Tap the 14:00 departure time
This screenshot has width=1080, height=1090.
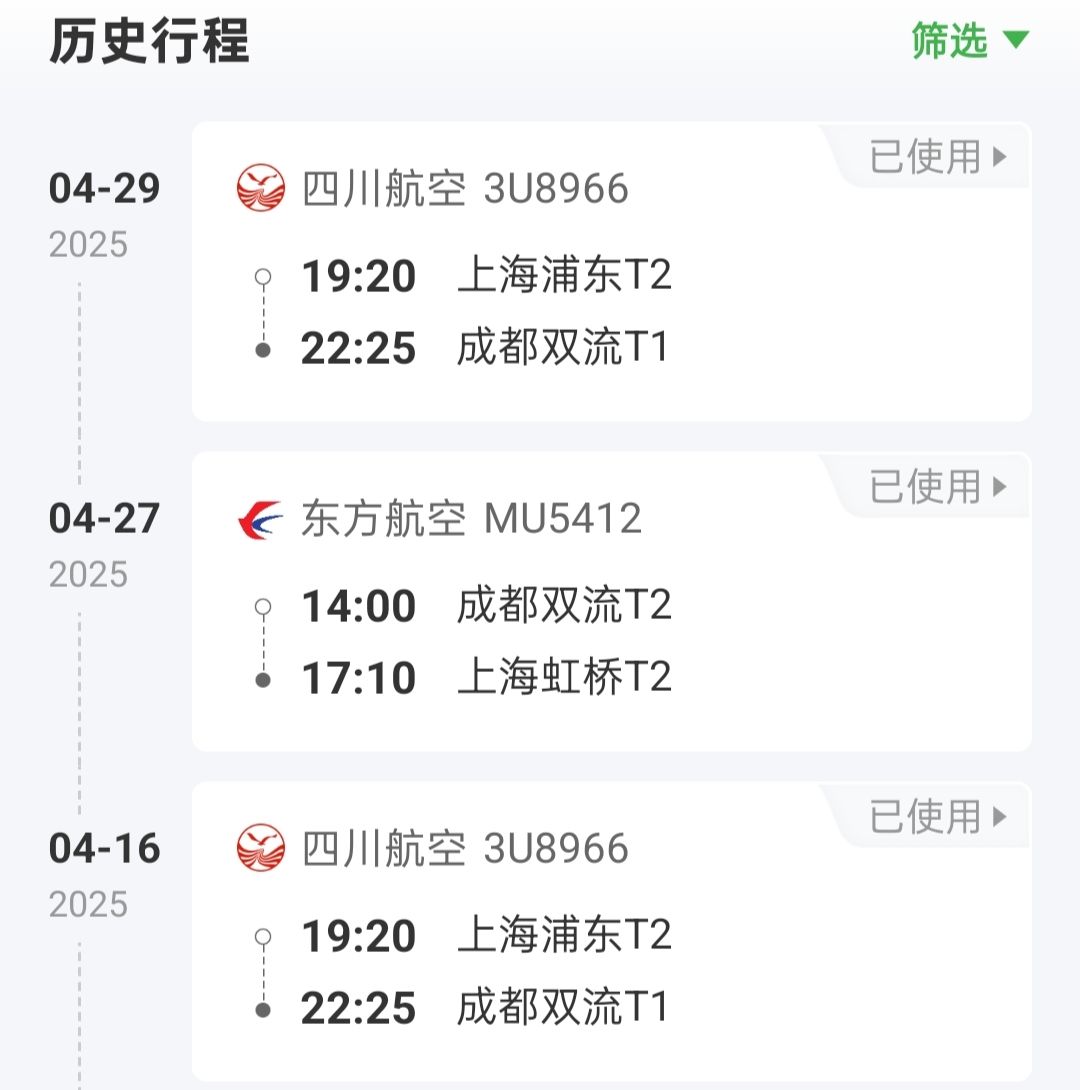tap(358, 607)
